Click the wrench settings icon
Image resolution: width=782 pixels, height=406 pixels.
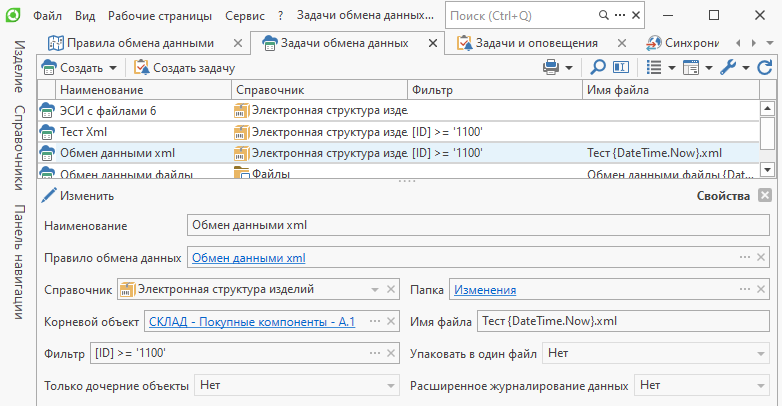(x=729, y=67)
